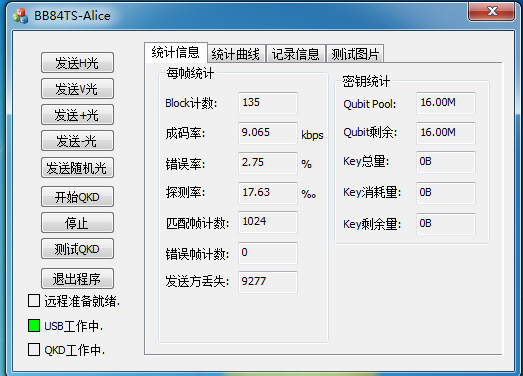
Task: Open the 记录信息 tab
Action: click(x=296, y=54)
